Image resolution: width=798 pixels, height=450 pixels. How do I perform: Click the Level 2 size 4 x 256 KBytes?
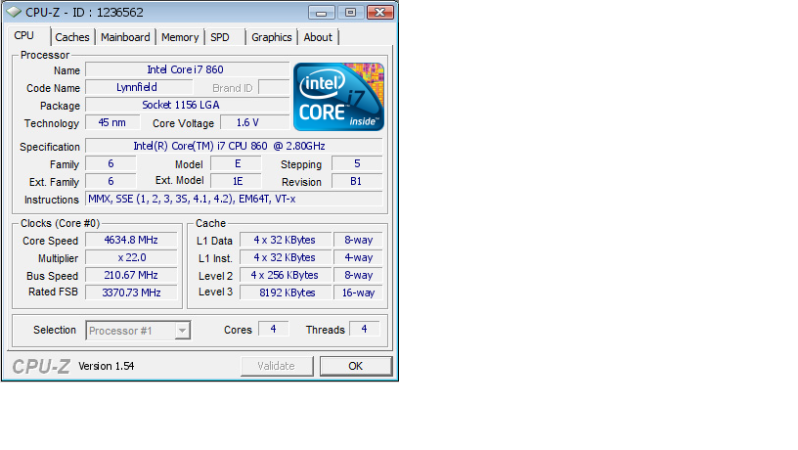click(x=286, y=275)
